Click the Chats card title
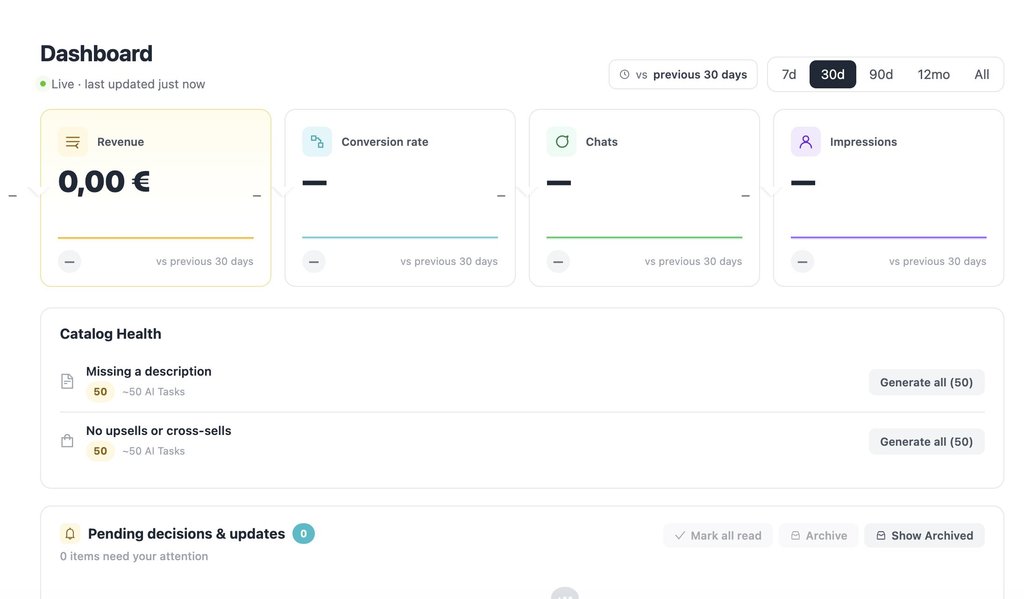 point(601,142)
